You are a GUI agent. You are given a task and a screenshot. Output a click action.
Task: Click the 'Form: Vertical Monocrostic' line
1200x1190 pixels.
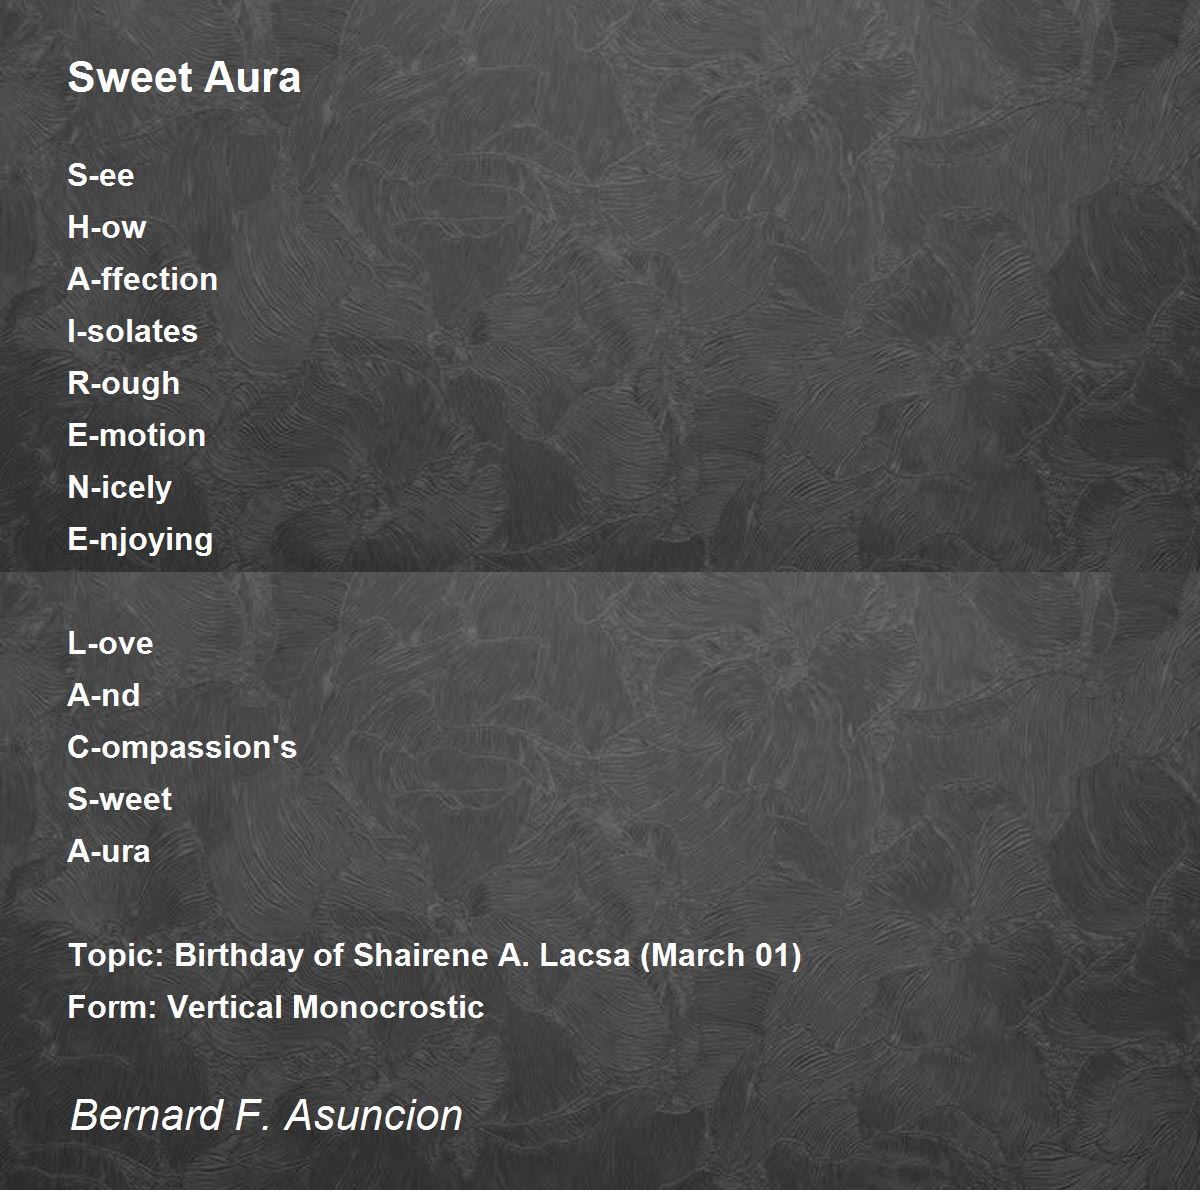click(x=275, y=1007)
